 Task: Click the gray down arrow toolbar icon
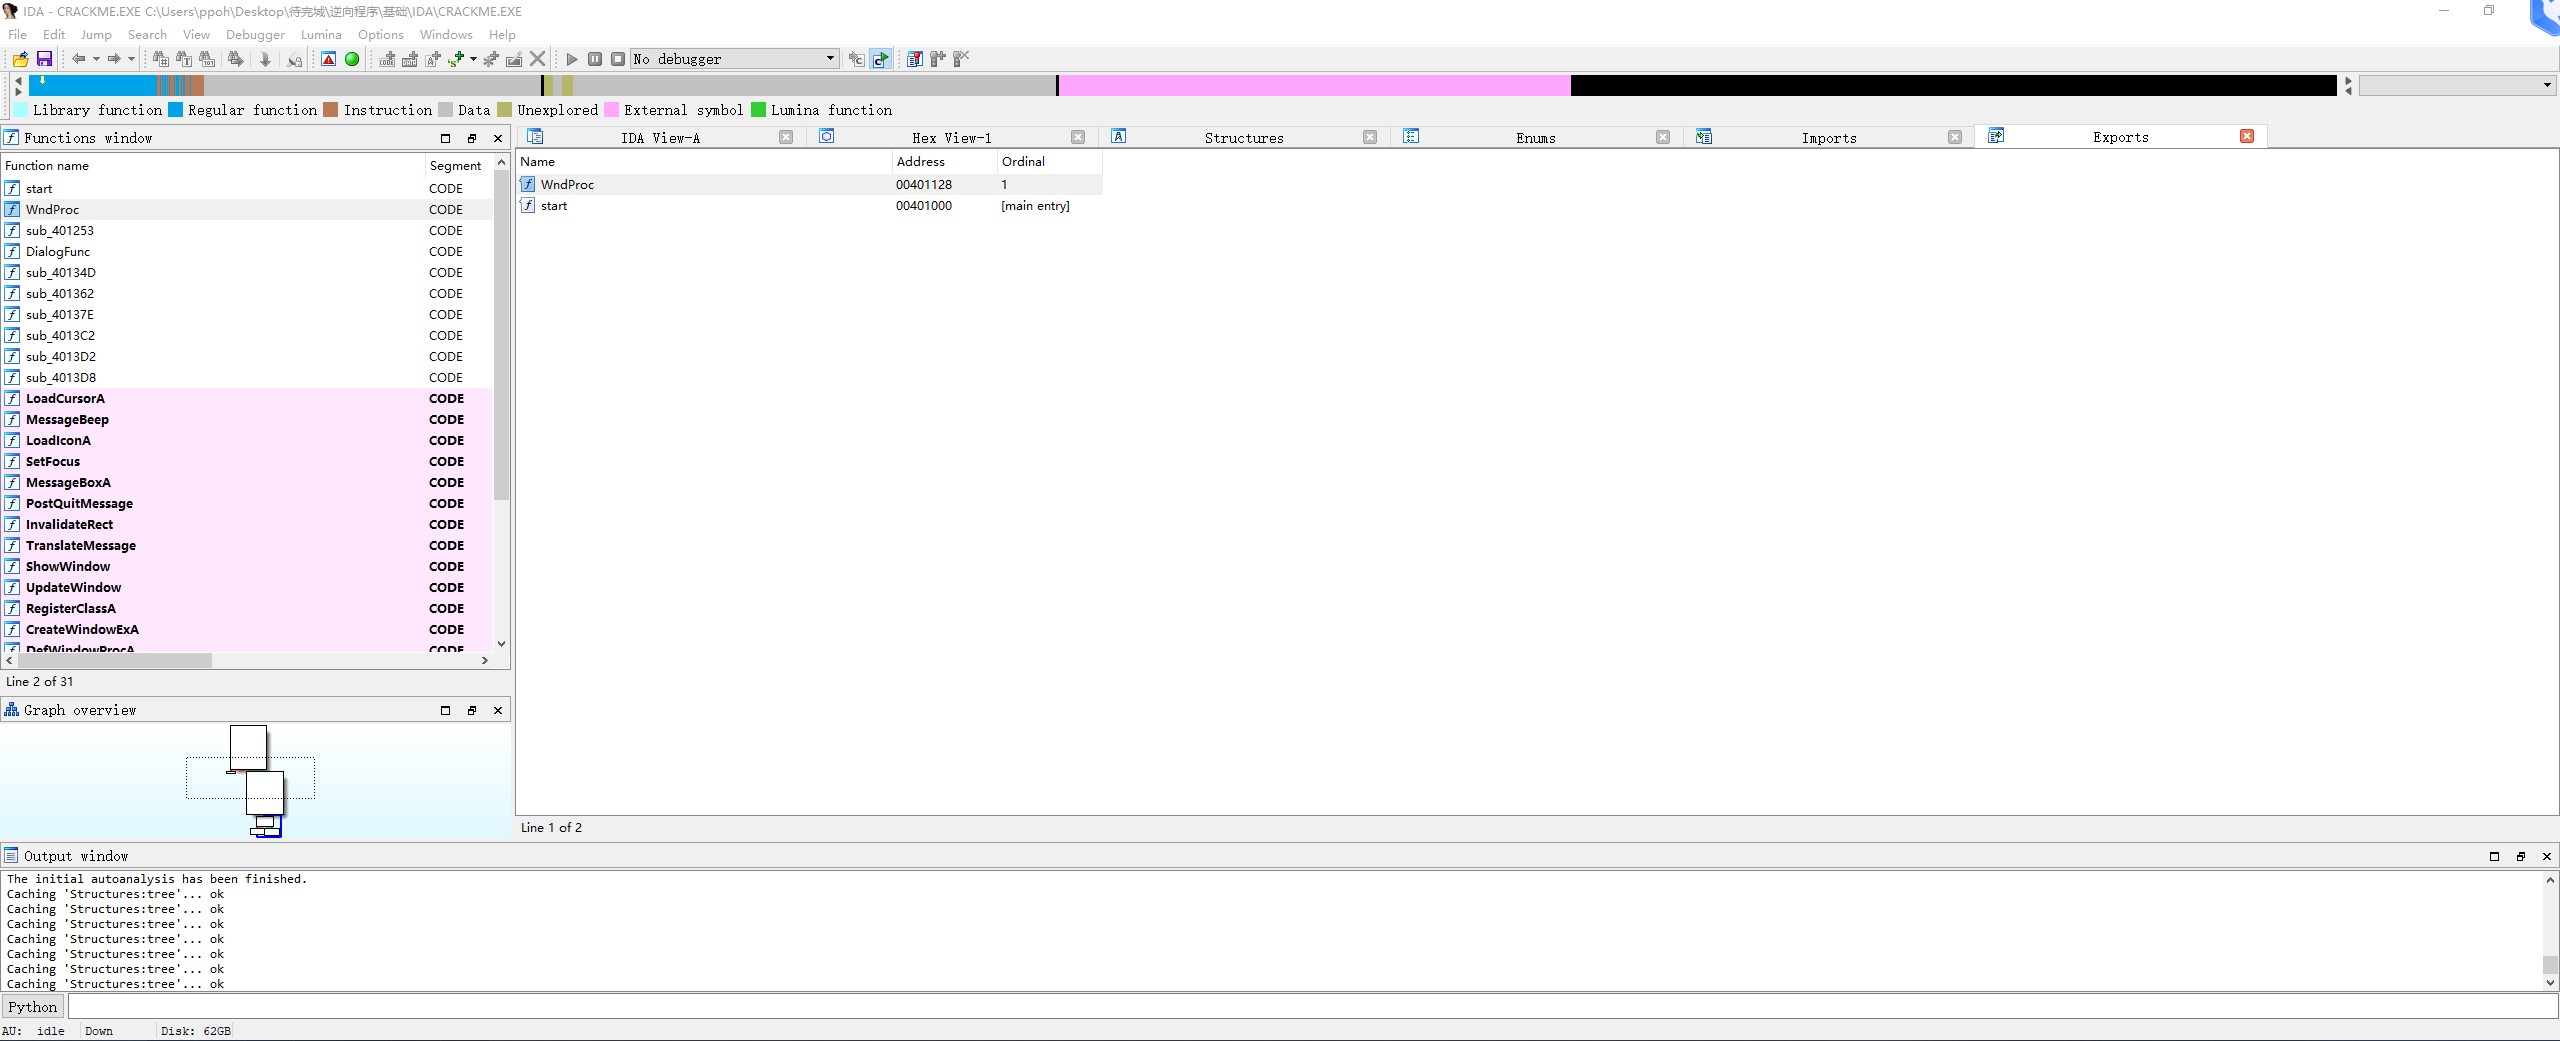pyautogui.click(x=265, y=59)
